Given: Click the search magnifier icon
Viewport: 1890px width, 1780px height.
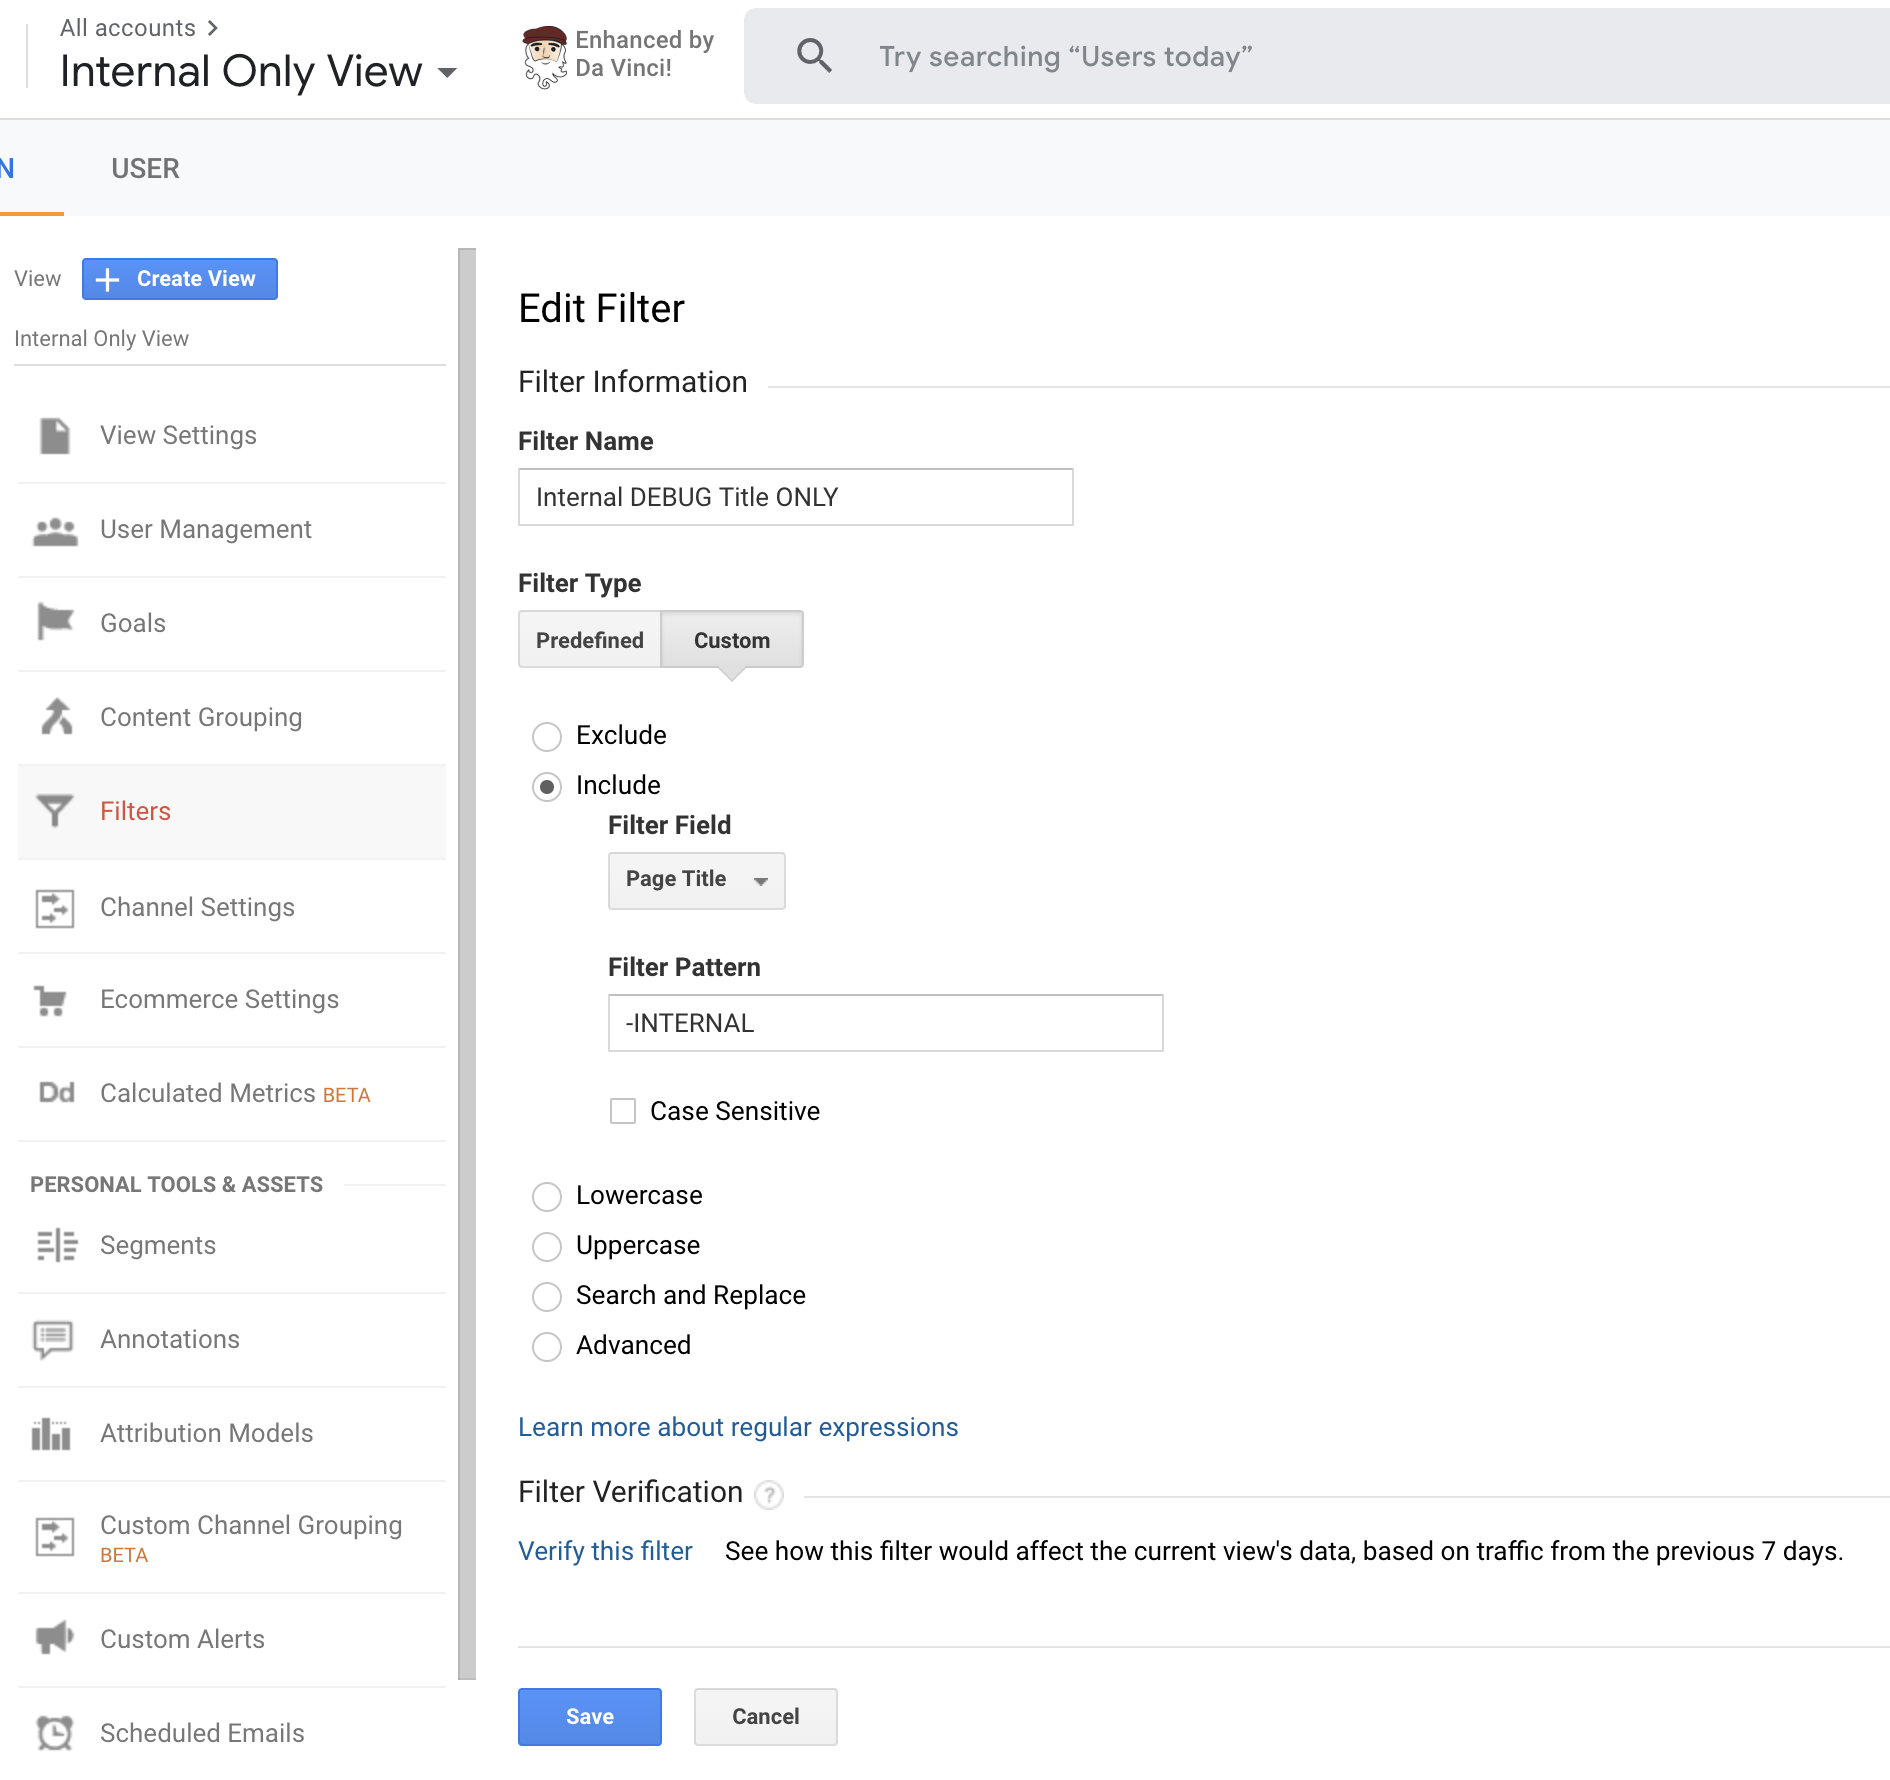Looking at the screenshot, I should (814, 56).
